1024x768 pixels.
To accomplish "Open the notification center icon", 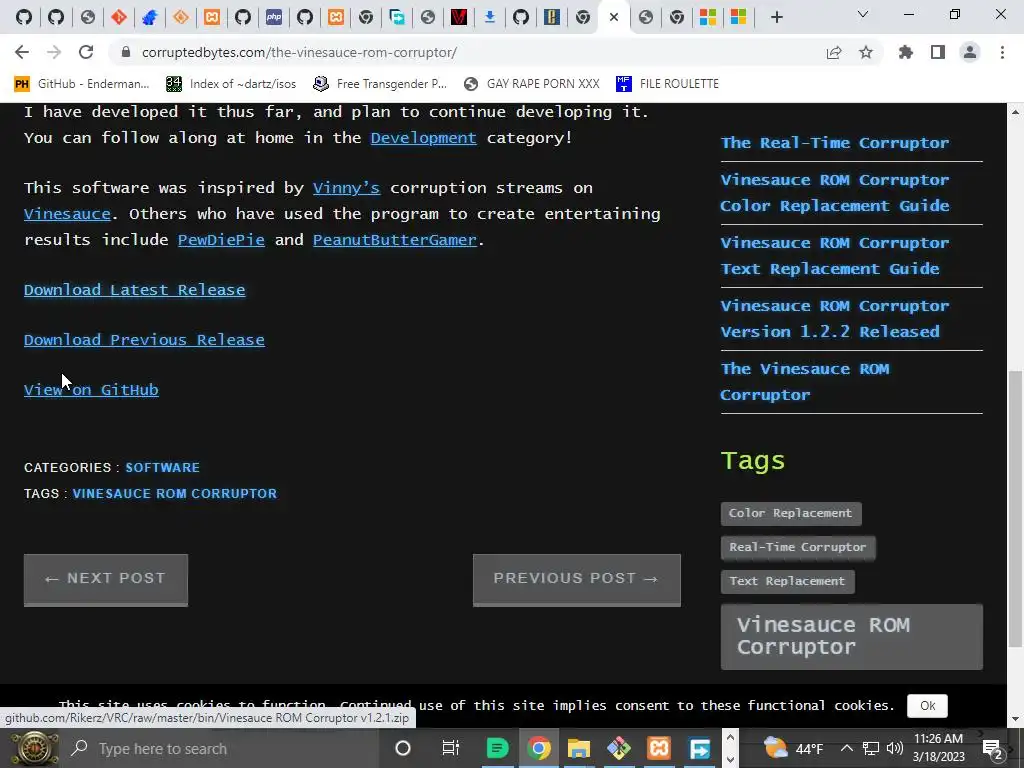I will tap(993, 749).
